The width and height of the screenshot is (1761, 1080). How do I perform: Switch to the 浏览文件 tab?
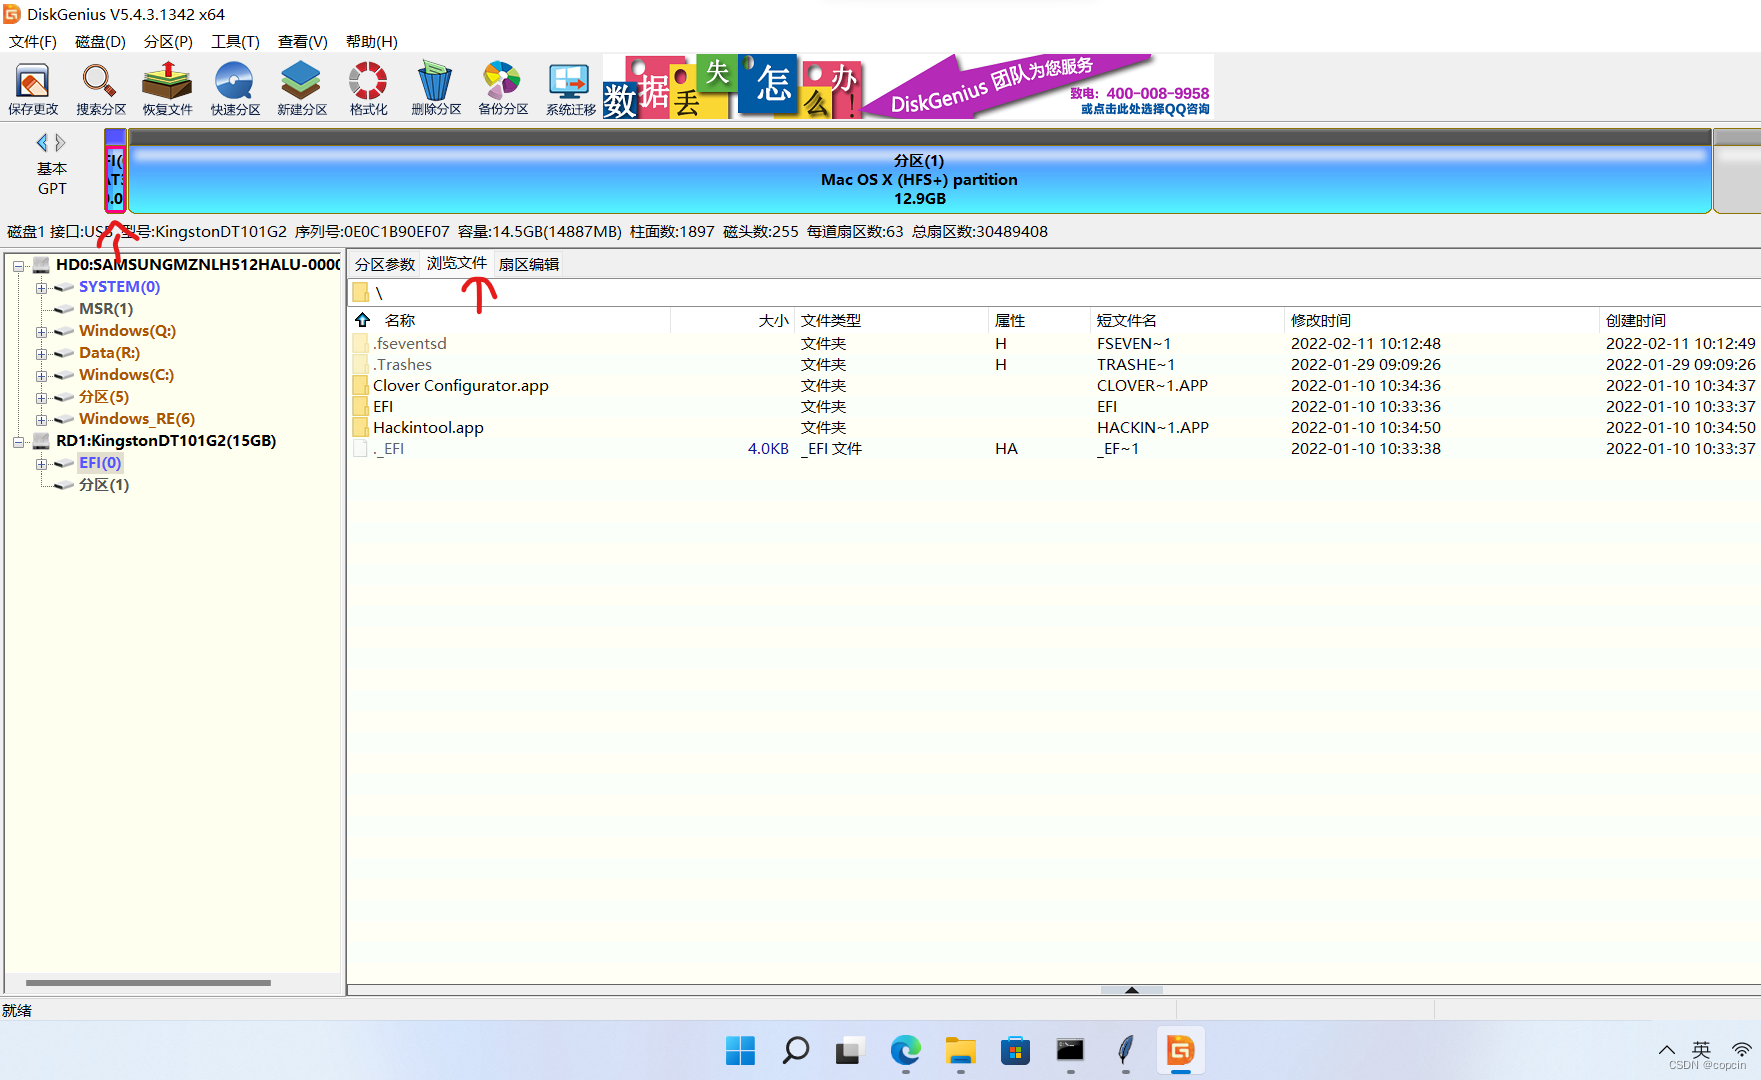(x=457, y=263)
